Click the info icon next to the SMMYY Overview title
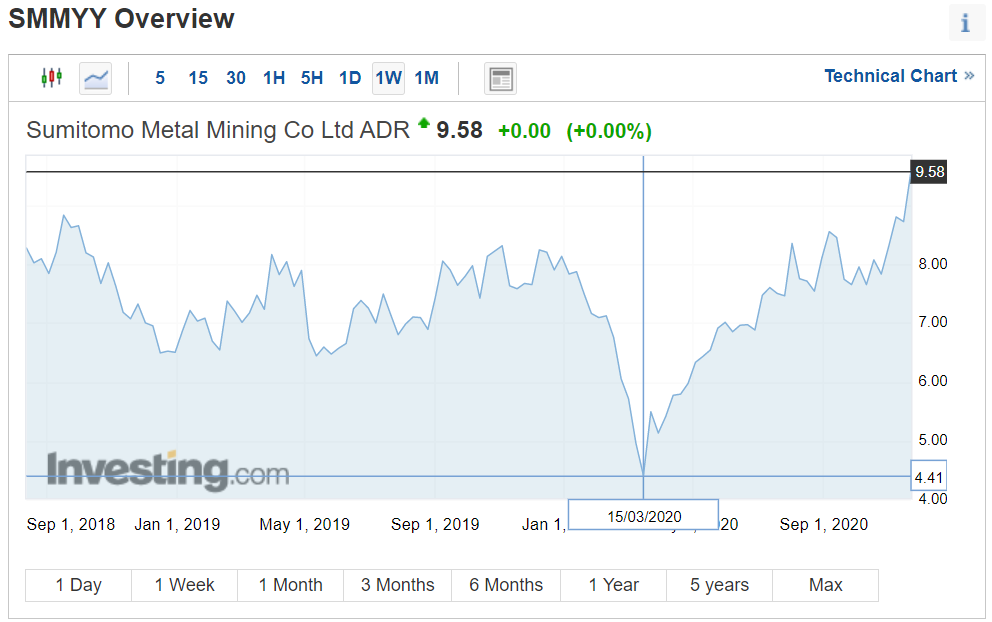 point(965,23)
